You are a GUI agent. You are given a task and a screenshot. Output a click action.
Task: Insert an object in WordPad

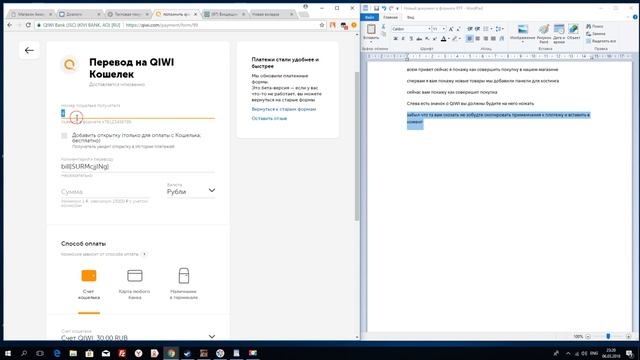tap(573, 32)
